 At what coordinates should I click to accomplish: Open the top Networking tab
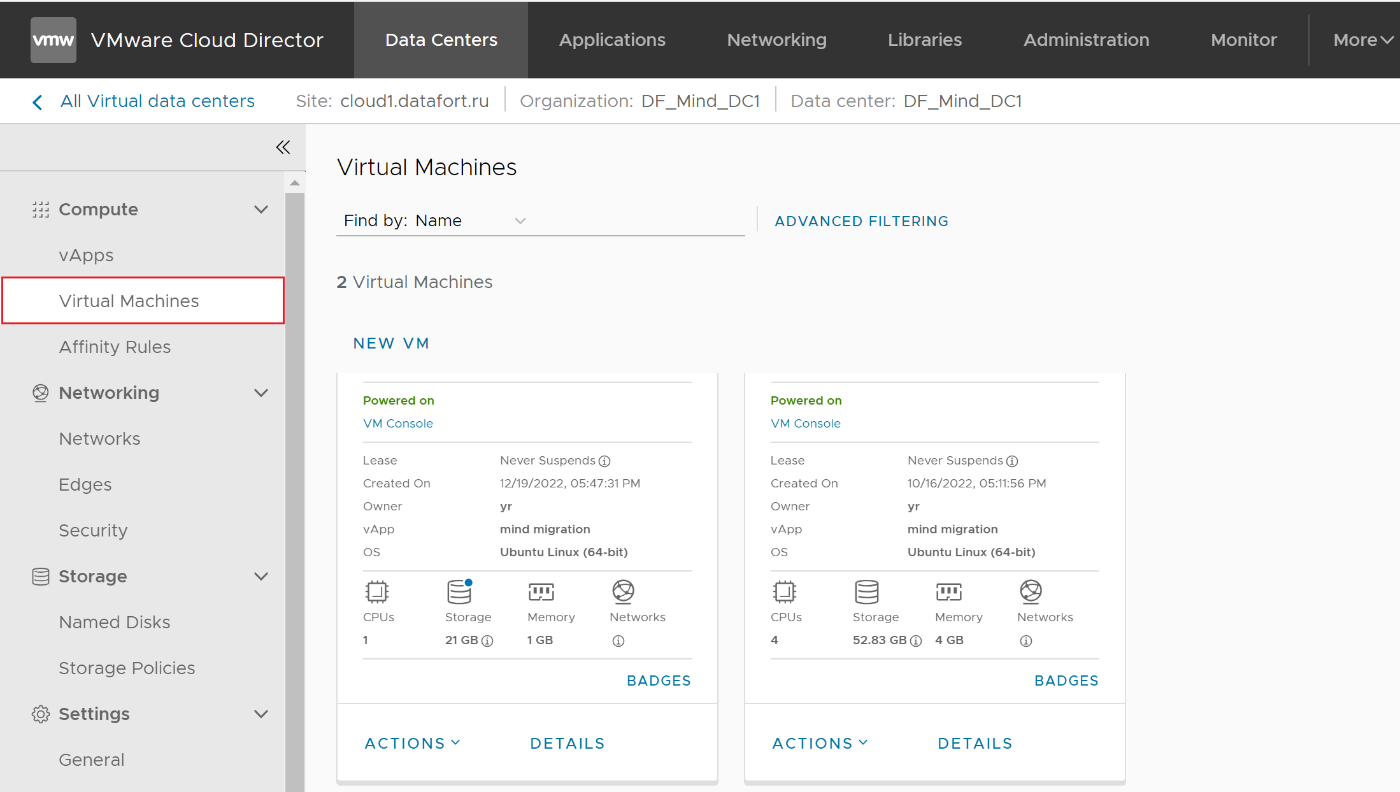pyautogui.click(x=777, y=40)
